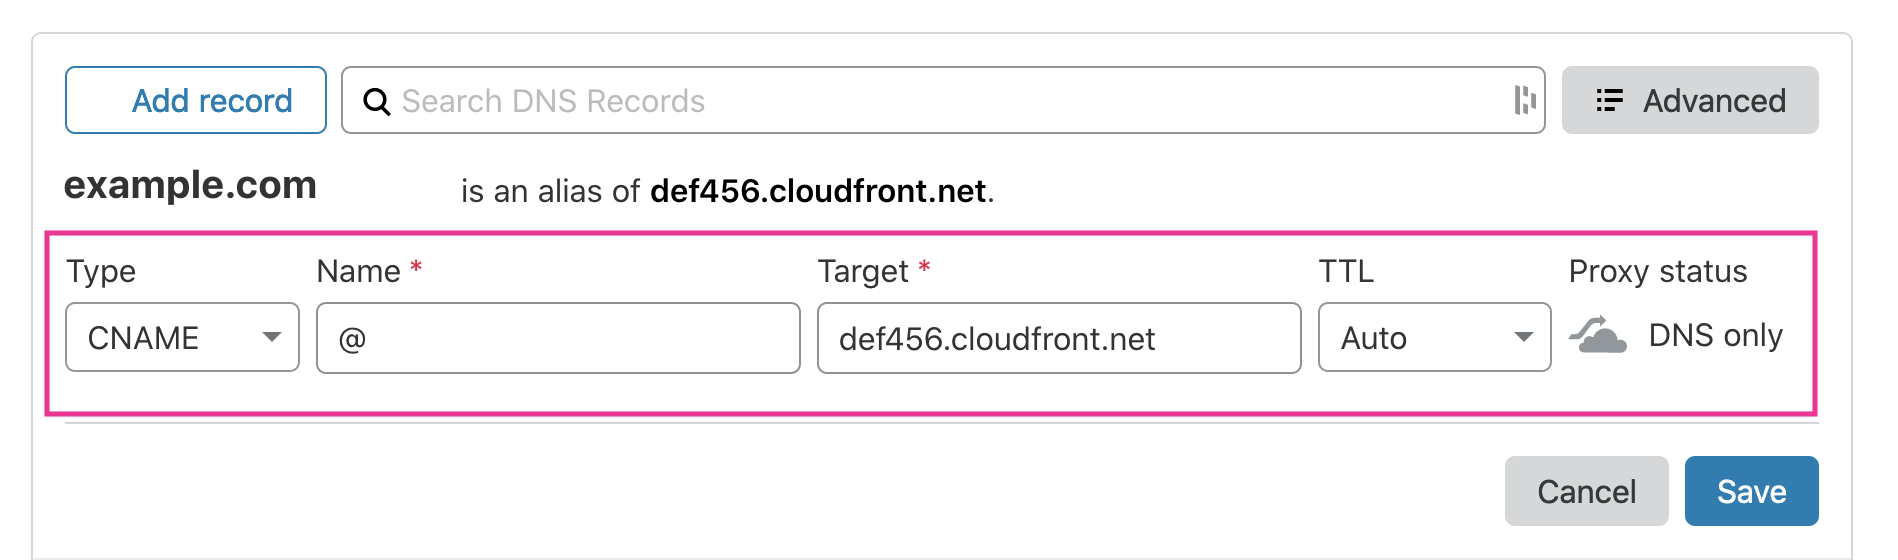
Task: Click the example.com heading
Action: (x=190, y=185)
